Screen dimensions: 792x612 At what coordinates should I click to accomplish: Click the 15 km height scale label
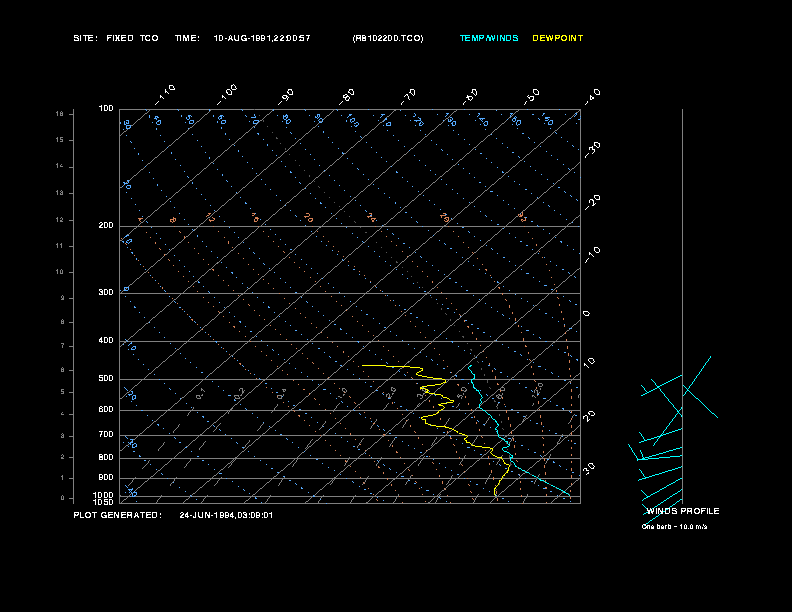click(60, 140)
